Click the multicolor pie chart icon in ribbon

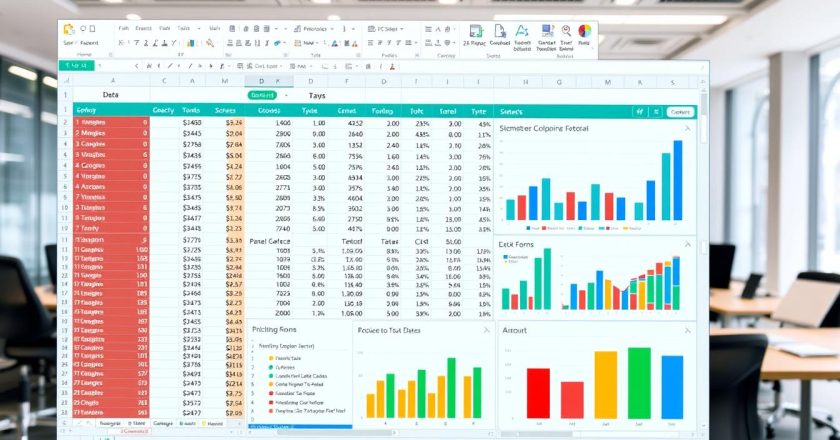pyautogui.click(x=585, y=33)
